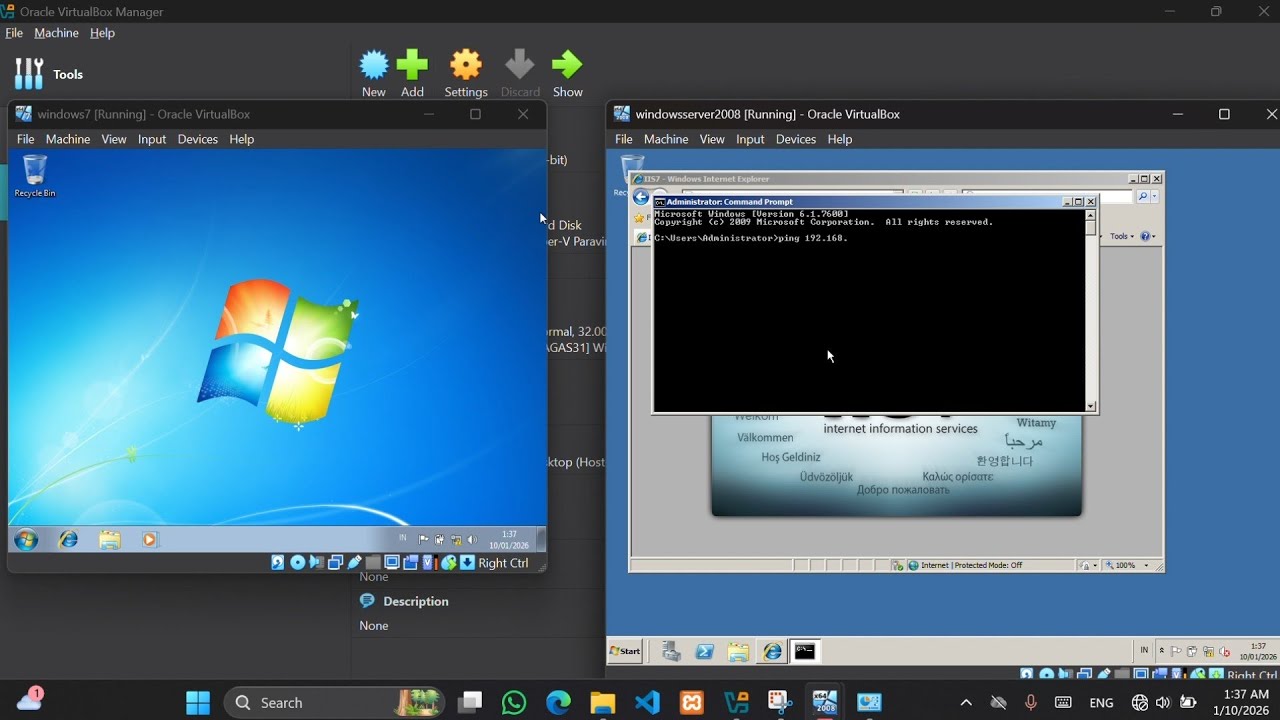
Task: Click the host Task View button
Action: pyautogui.click(x=470, y=703)
